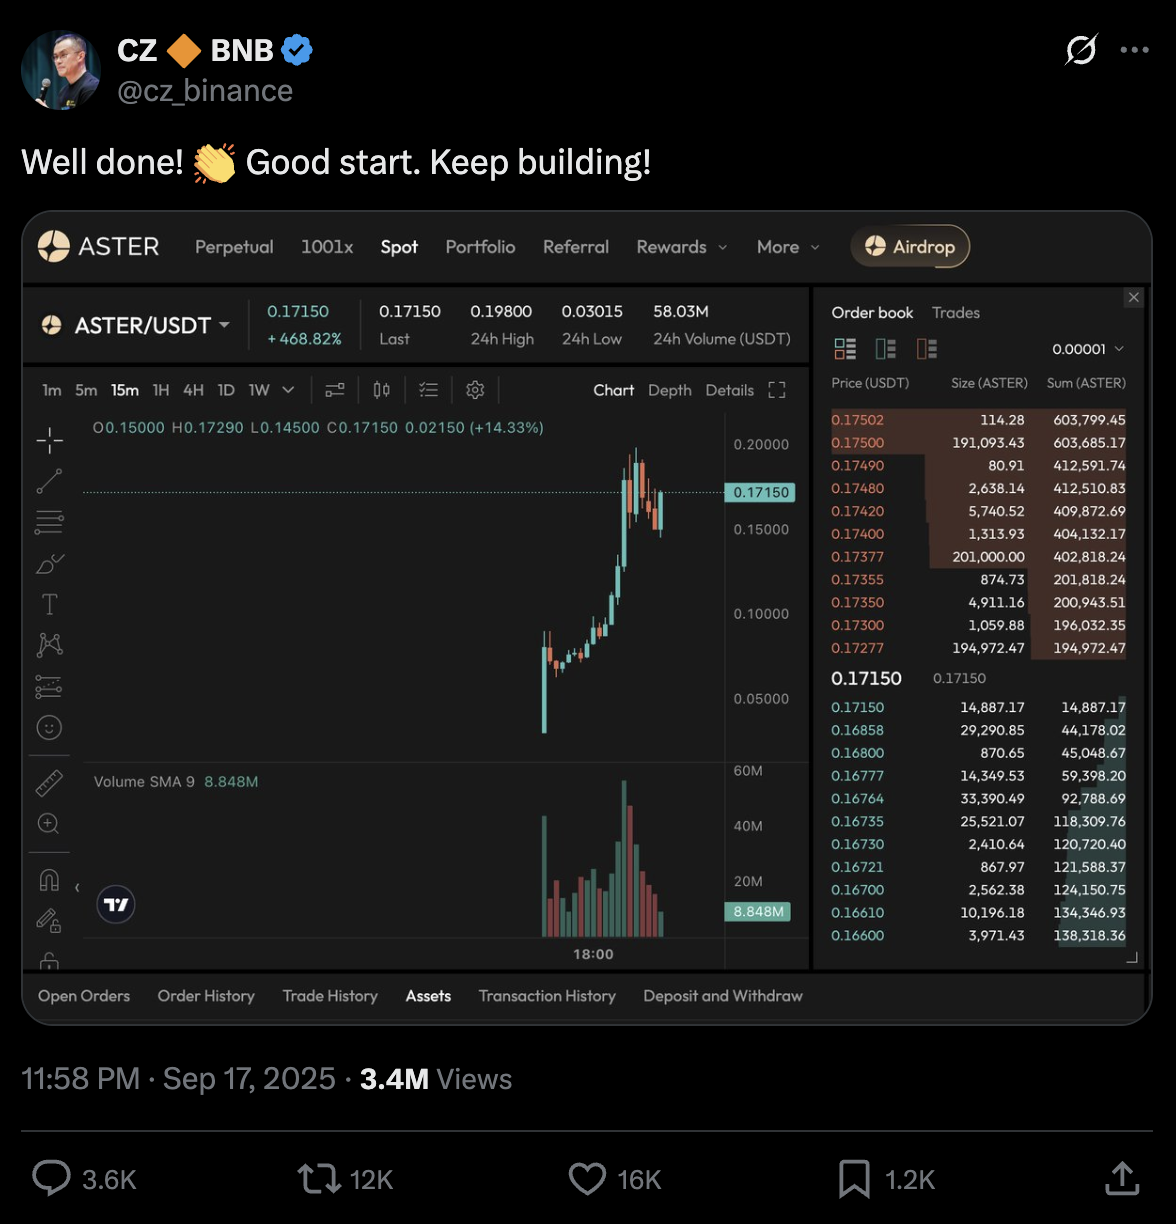This screenshot has width=1176, height=1224.
Task: Click the candlestick chart type icon
Action: tap(381, 390)
